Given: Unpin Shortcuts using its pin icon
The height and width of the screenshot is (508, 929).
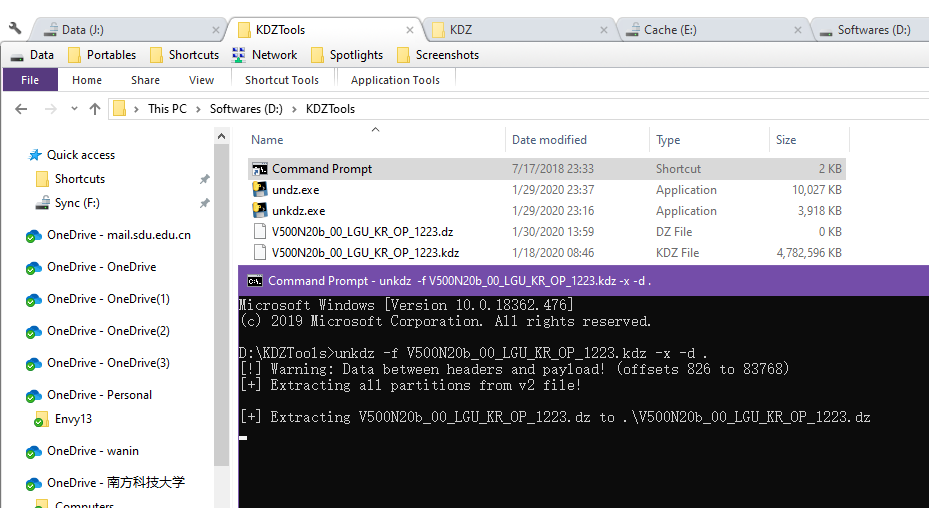Looking at the screenshot, I should 204,179.
